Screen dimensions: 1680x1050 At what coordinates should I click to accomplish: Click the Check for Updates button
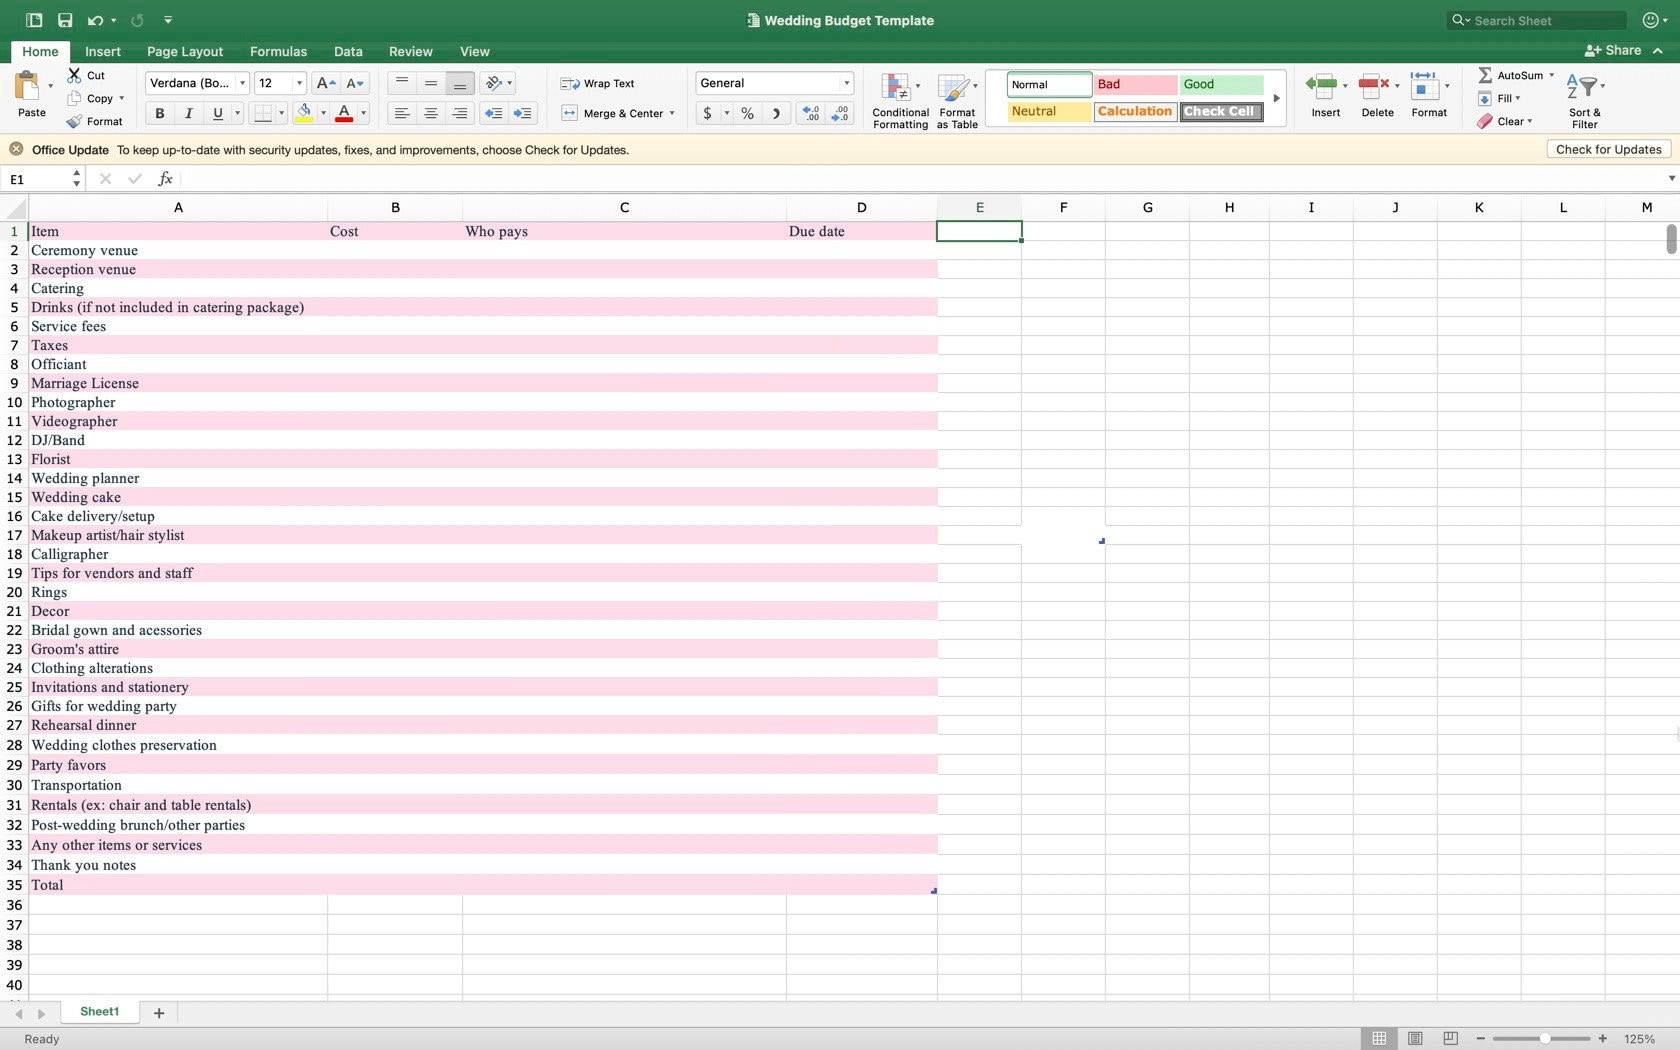pos(1607,149)
